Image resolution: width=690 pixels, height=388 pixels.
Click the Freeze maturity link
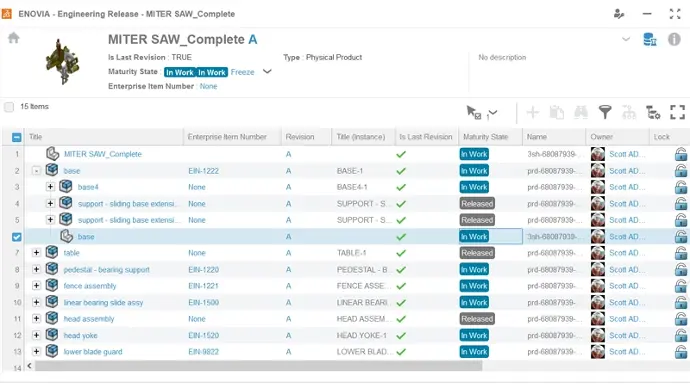(242, 72)
